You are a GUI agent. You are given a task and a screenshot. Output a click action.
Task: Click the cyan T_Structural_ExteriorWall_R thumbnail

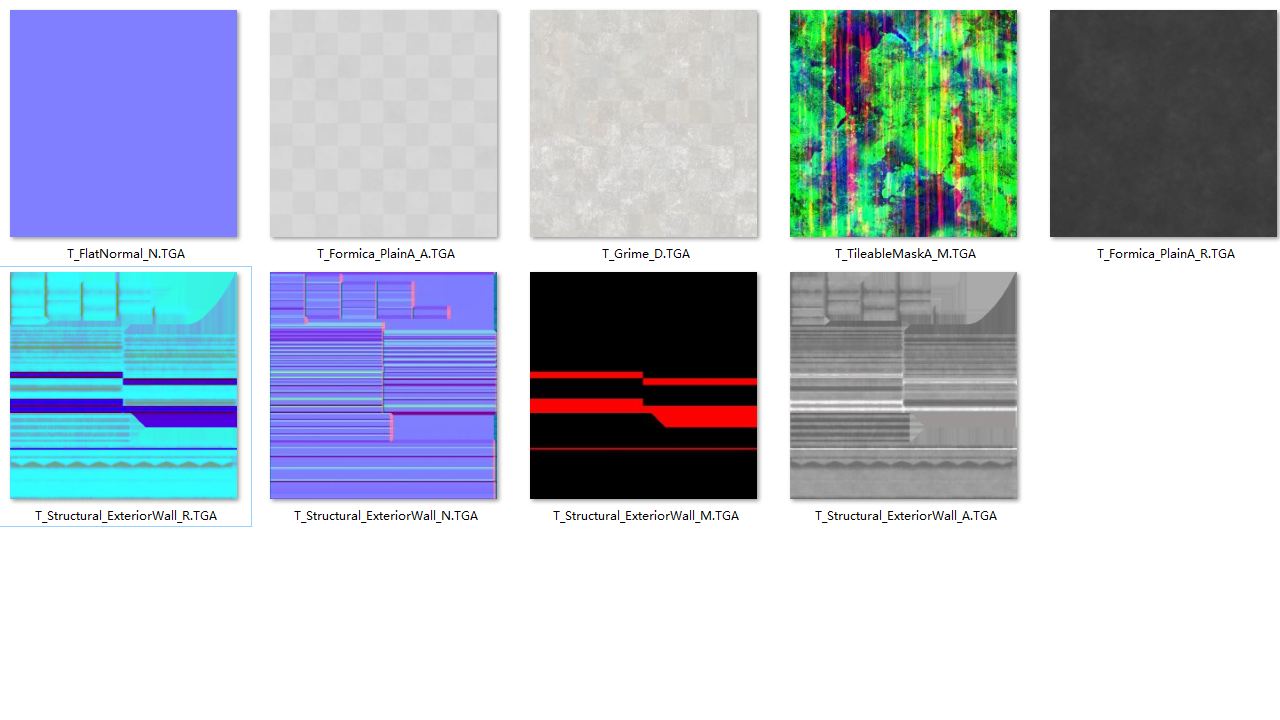(x=124, y=386)
